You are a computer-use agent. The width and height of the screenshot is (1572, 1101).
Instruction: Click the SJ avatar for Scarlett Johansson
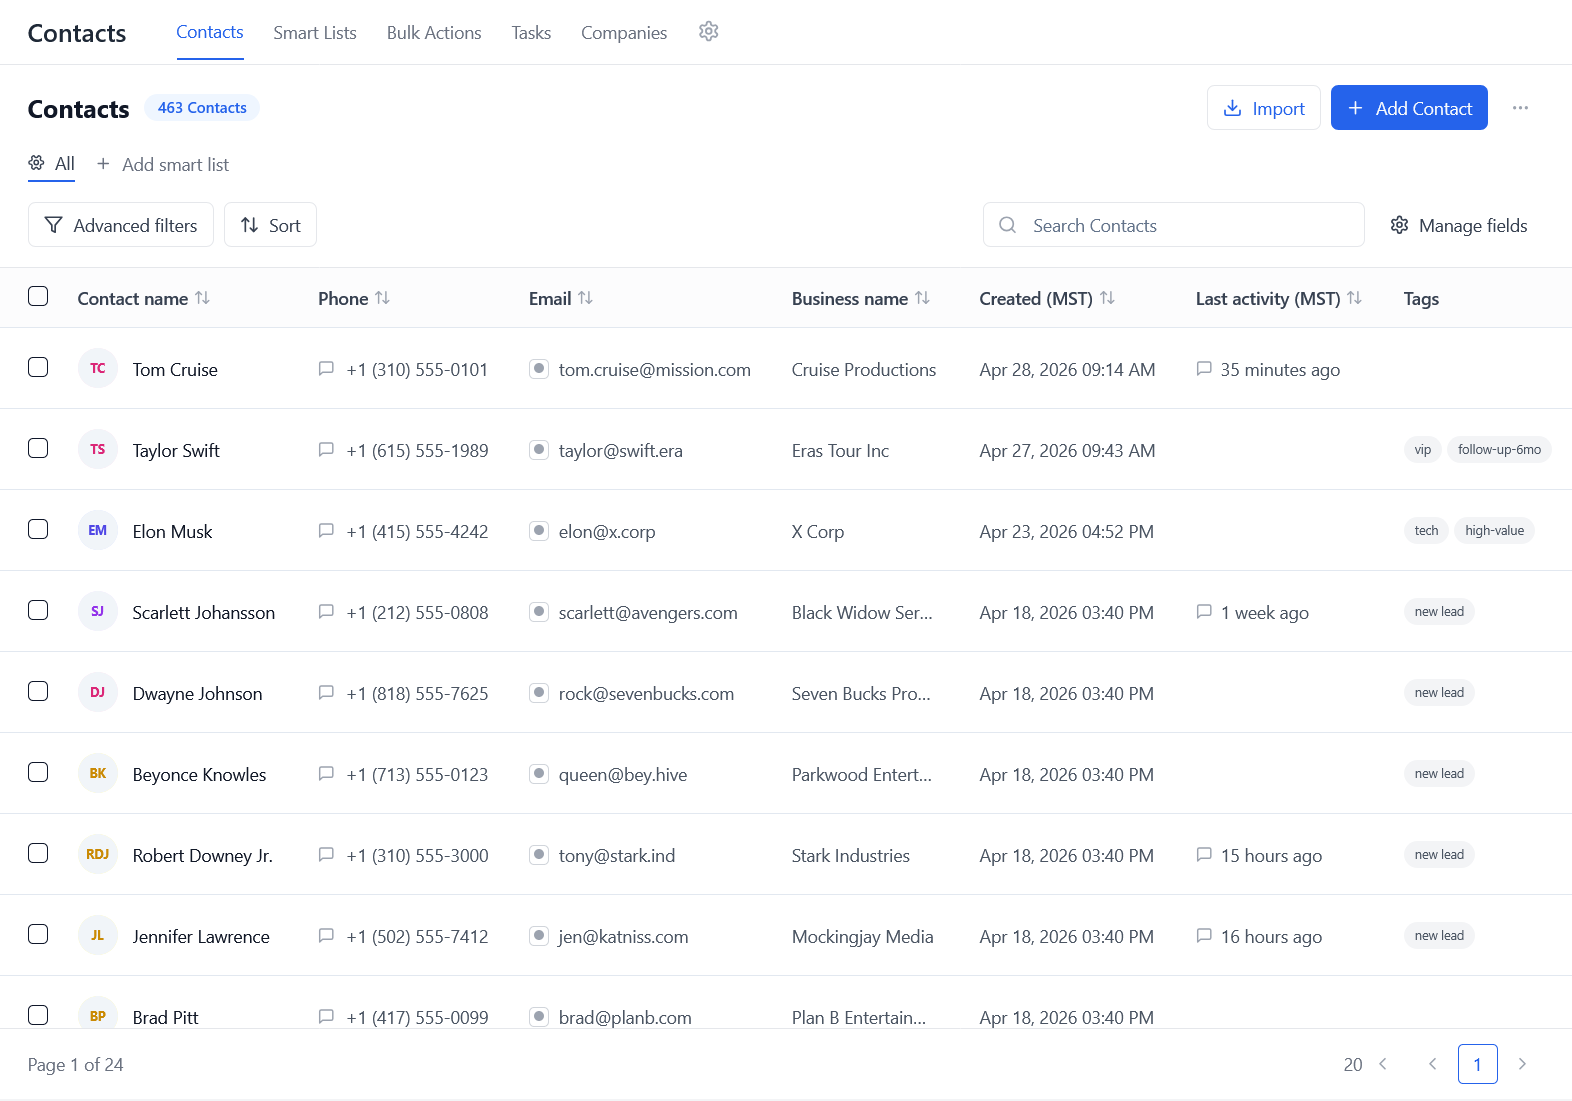98,611
